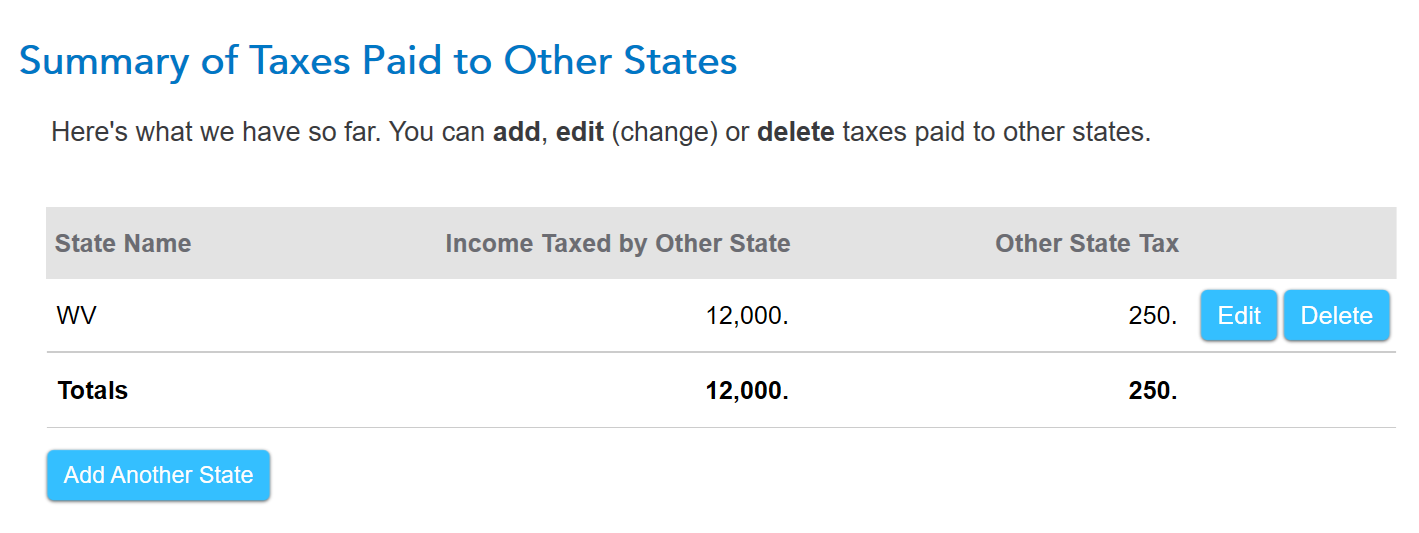
Task: Click WV row's 12,000 income value
Action: pyautogui.click(x=747, y=316)
